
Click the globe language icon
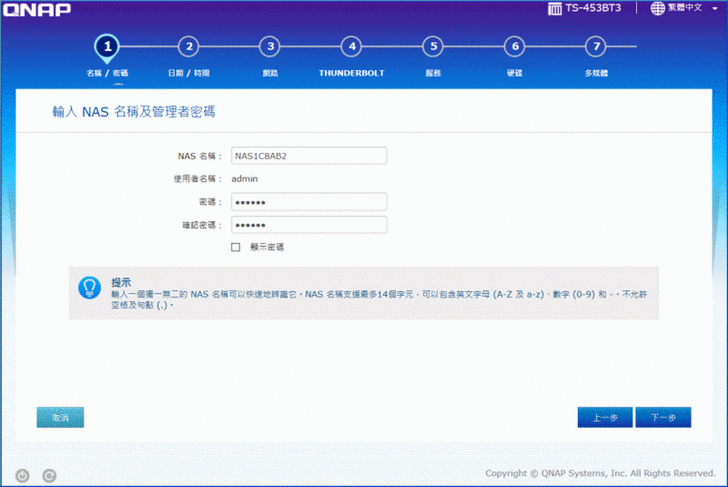pyautogui.click(x=657, y=8)
